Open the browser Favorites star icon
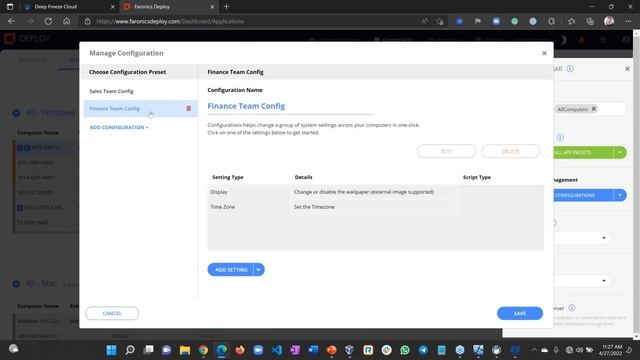Viewport: 640px width, 360px height. pos(571,21)
